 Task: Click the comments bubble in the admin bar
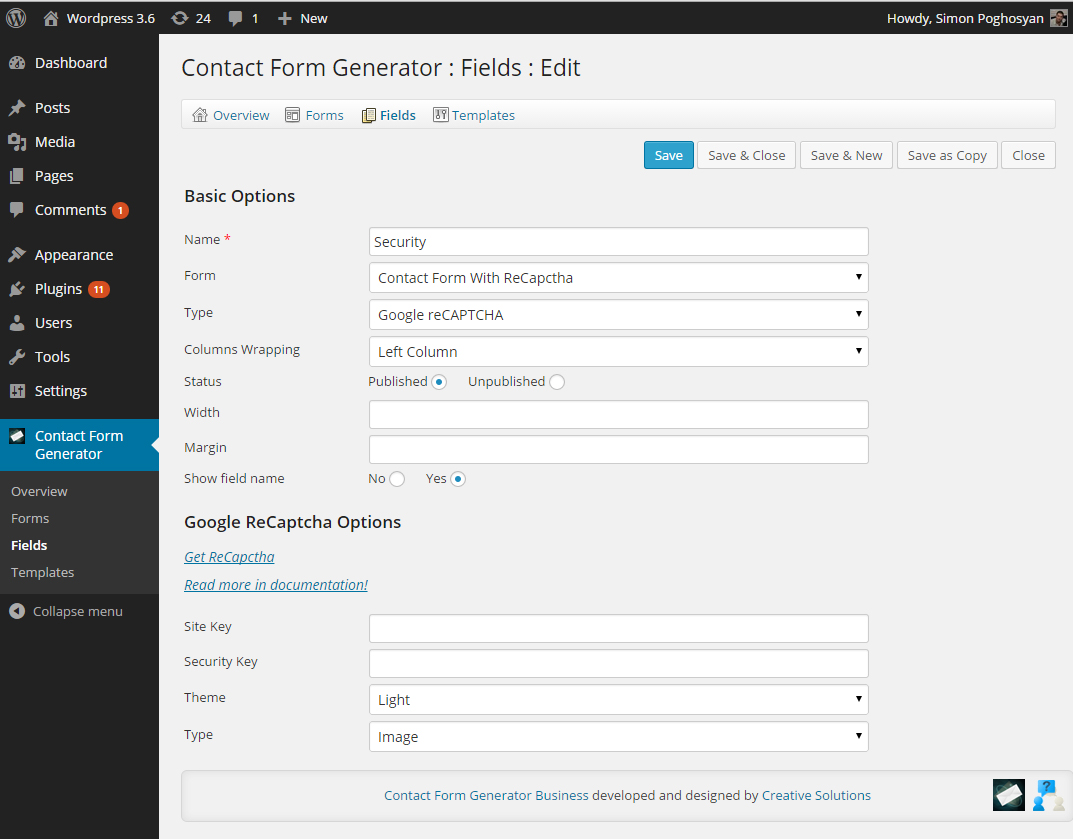pos(235,18)
